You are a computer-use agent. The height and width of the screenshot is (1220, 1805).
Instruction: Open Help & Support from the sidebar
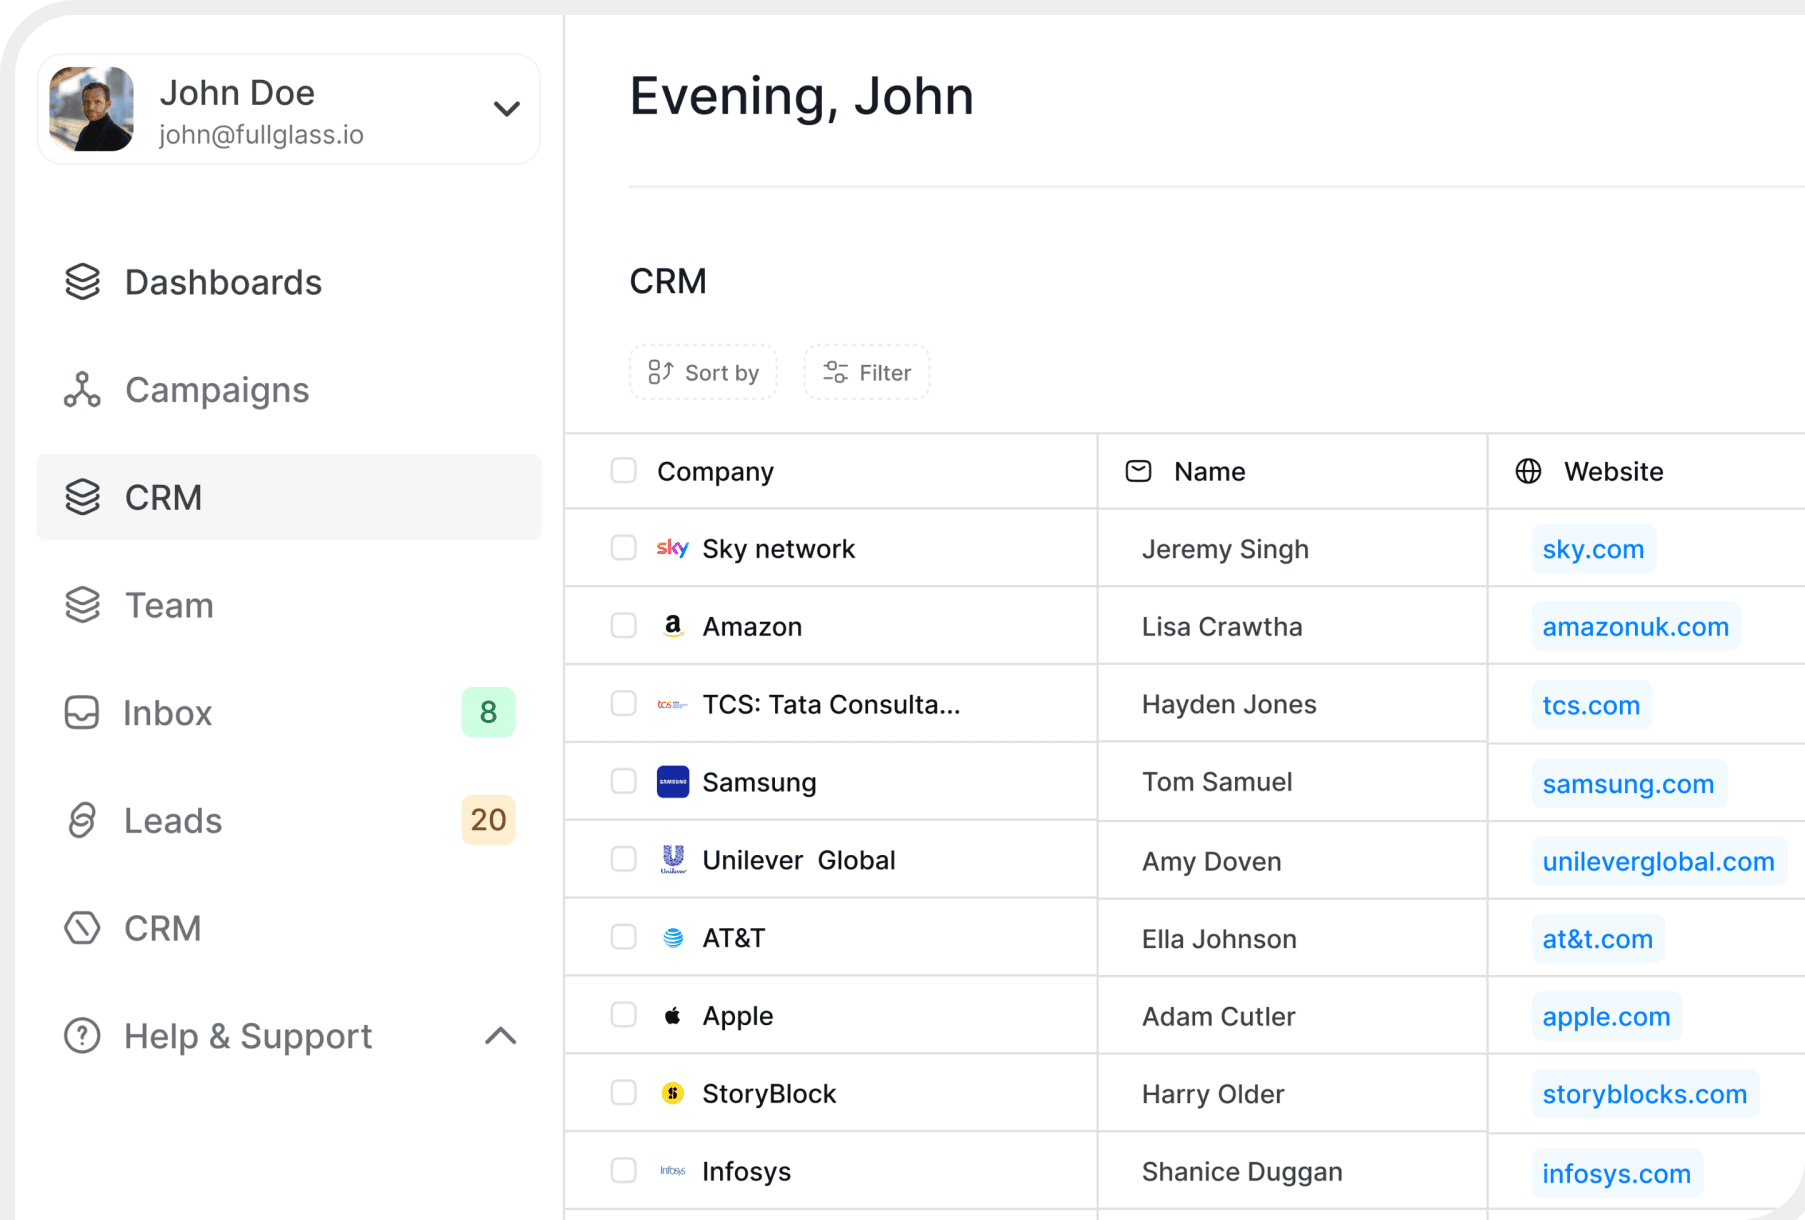pyautogui.click(x=247, y=1036)
